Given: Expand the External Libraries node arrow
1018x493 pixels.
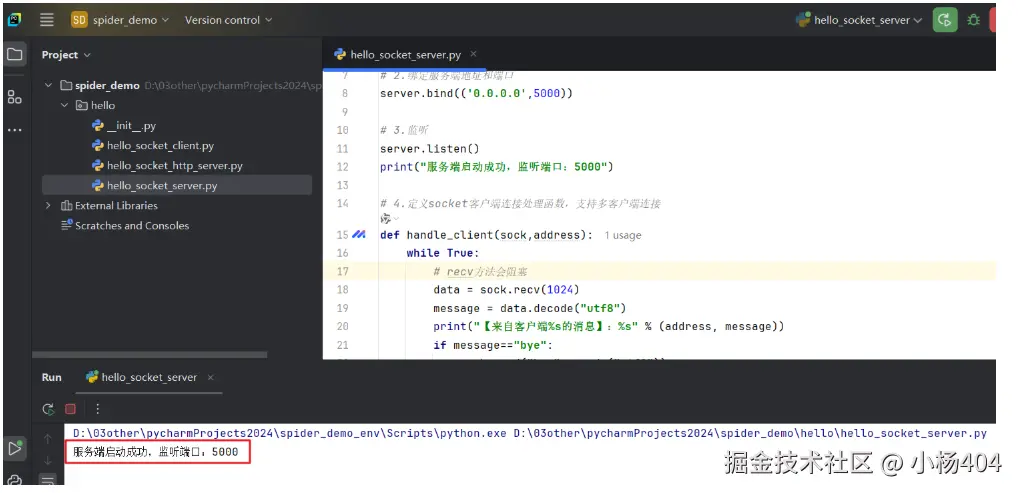Looking at the screenshot, I should (48, 205).
